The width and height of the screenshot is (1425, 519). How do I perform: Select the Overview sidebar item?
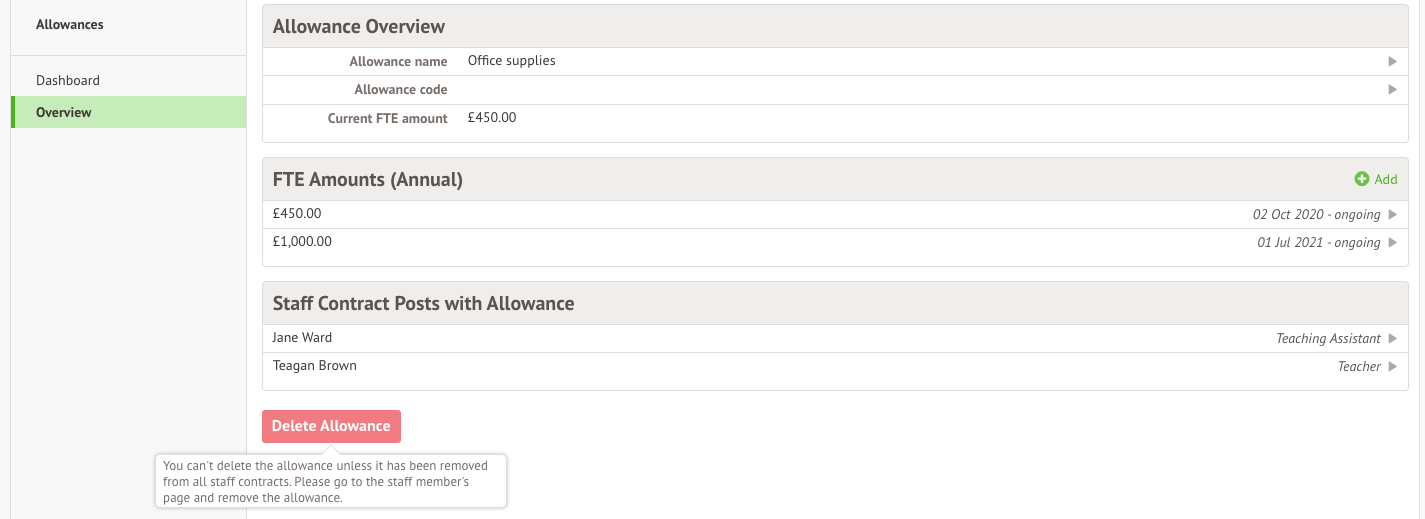tap(64, 112)
